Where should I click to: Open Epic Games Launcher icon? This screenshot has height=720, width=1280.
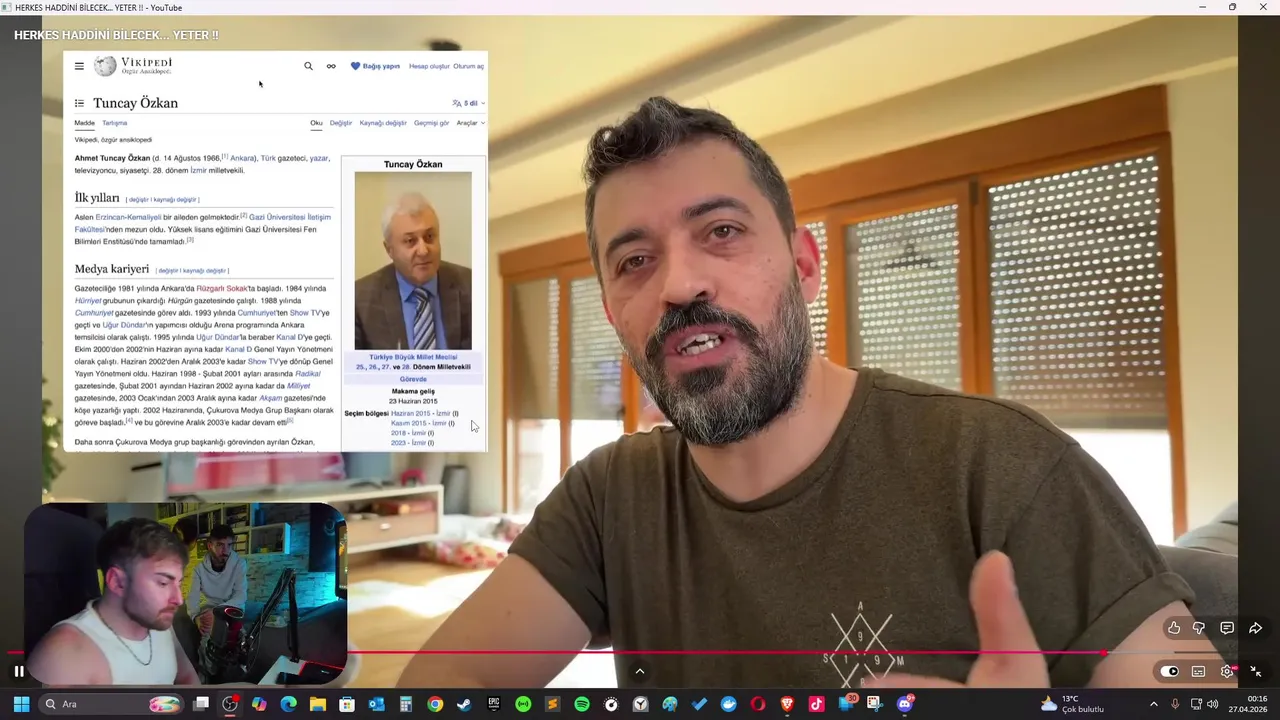coord(493,704)
